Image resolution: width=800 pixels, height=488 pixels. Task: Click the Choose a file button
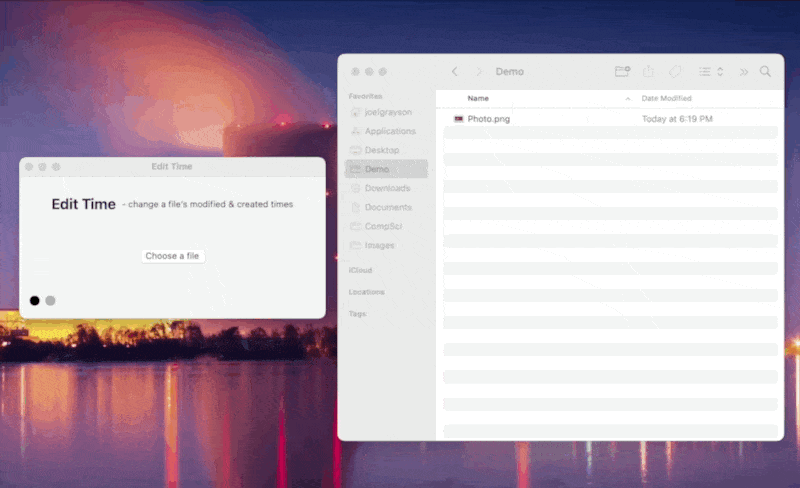point(172,256)
